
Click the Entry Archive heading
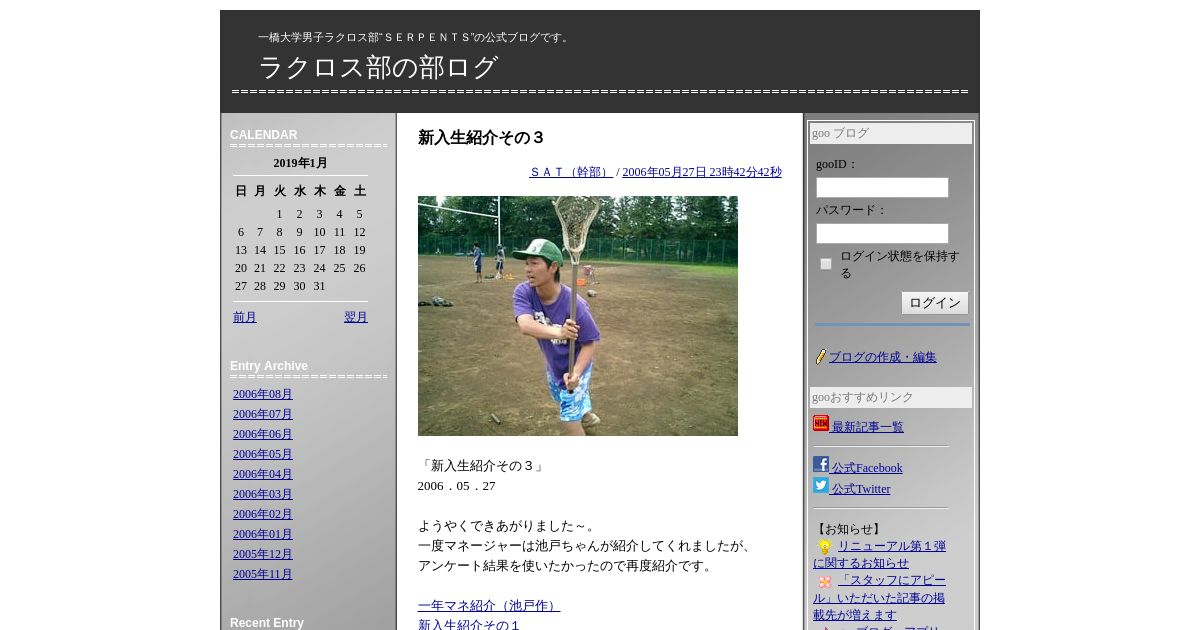pos(269,366)
